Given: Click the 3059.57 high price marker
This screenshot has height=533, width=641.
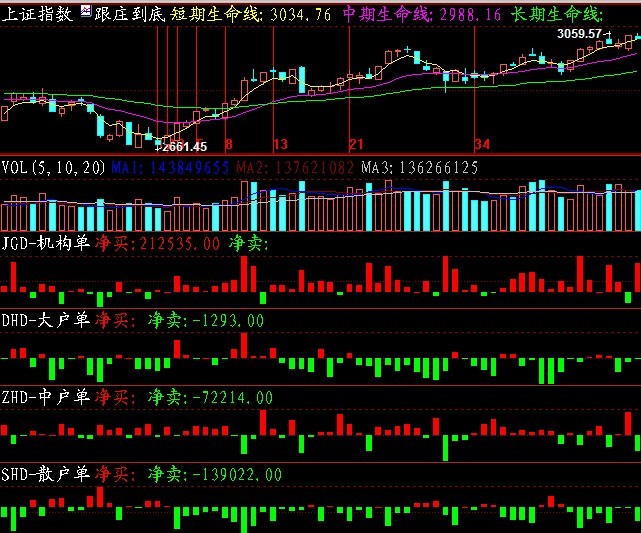Looking at the screenshot, I should [x=579, y=34].
